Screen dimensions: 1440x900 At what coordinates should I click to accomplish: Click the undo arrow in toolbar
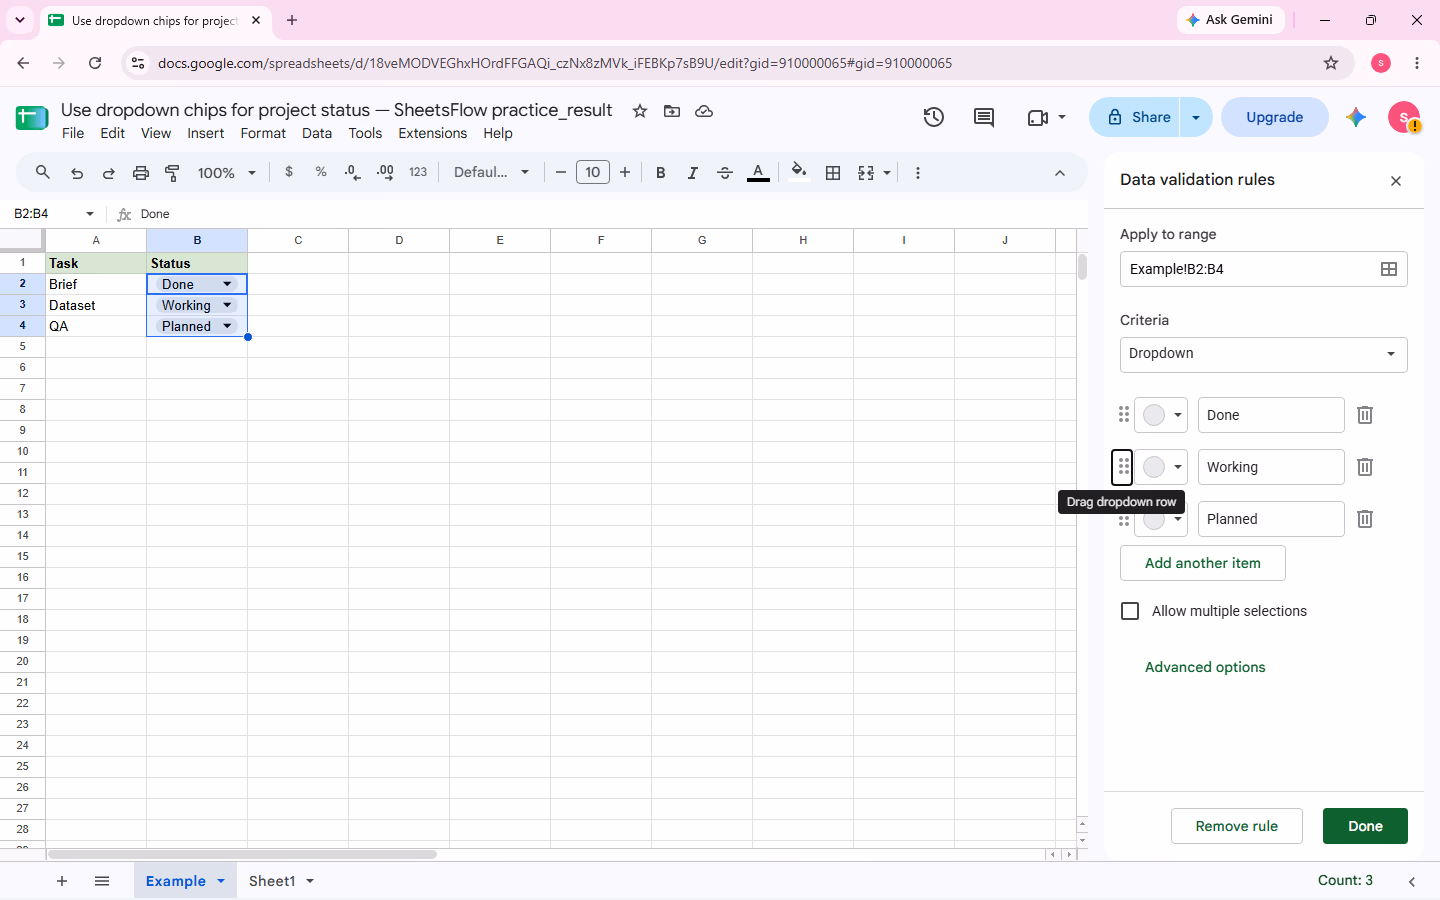77,173
